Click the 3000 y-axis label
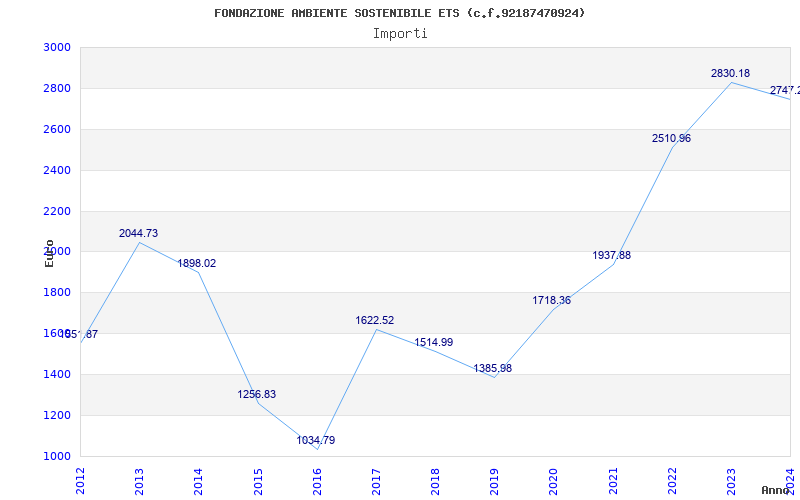800x500 pixels. (x=57, y=47)
